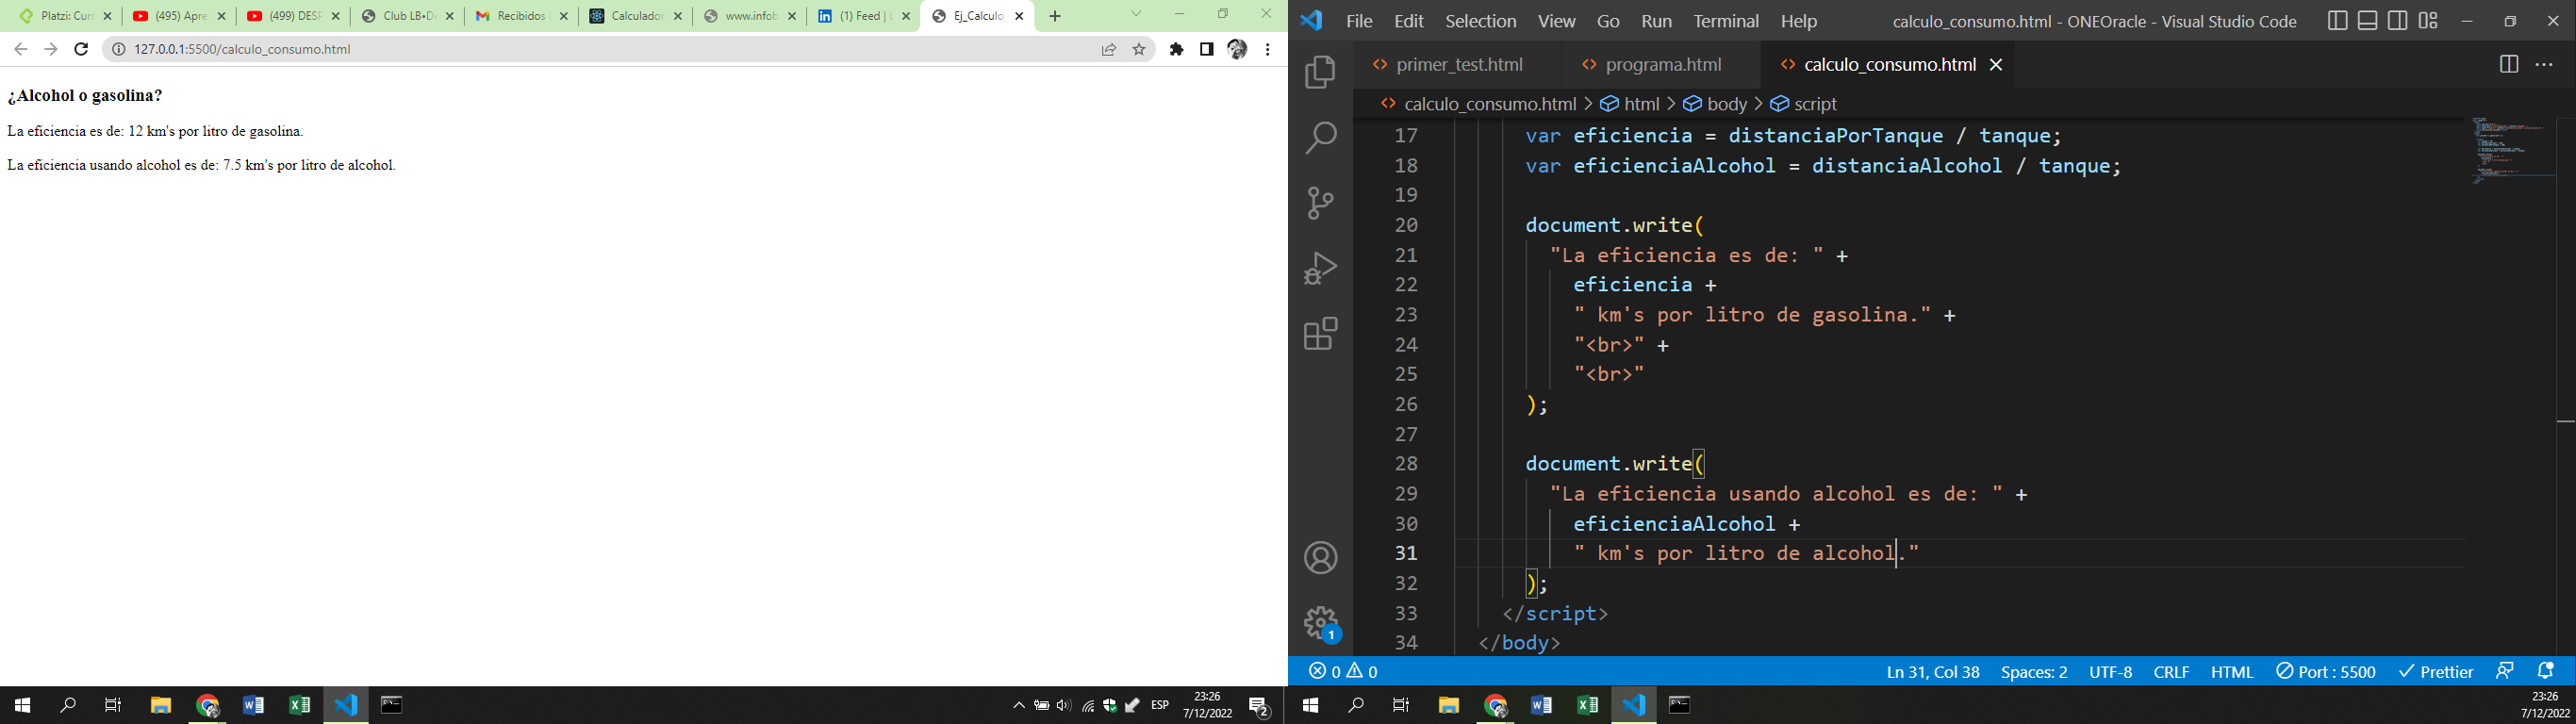Switch to Club LB Chrome tab

click(408, 16)
